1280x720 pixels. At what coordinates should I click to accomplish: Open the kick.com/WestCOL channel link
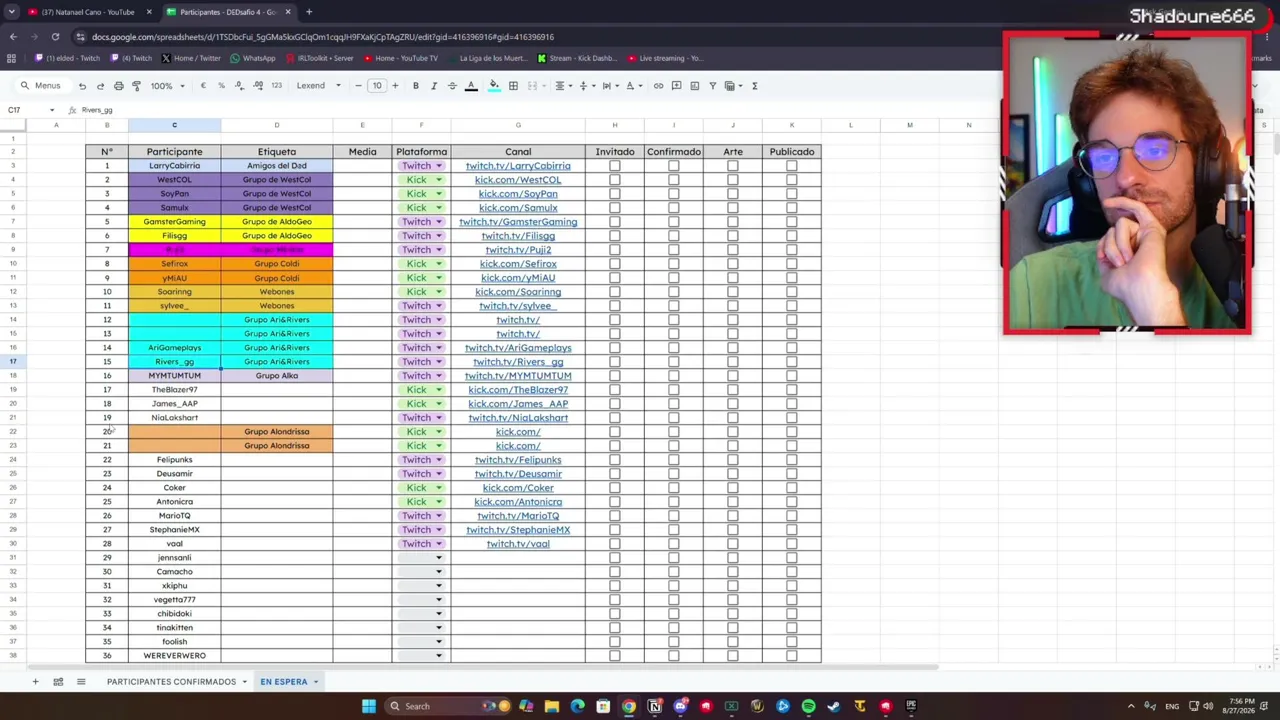pyautogui.click(x=518, y=180)
